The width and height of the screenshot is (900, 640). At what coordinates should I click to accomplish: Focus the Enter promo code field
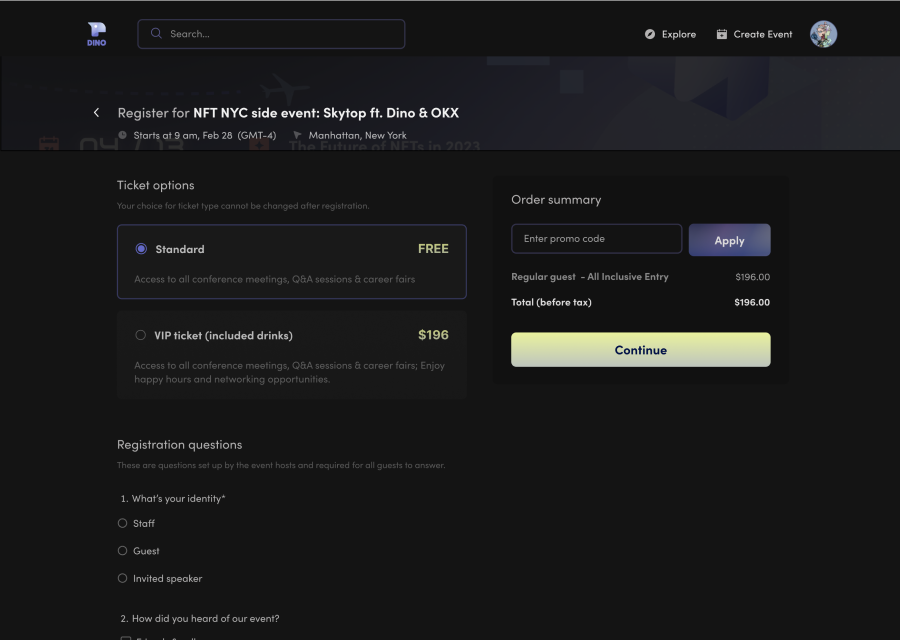point(596,239)
